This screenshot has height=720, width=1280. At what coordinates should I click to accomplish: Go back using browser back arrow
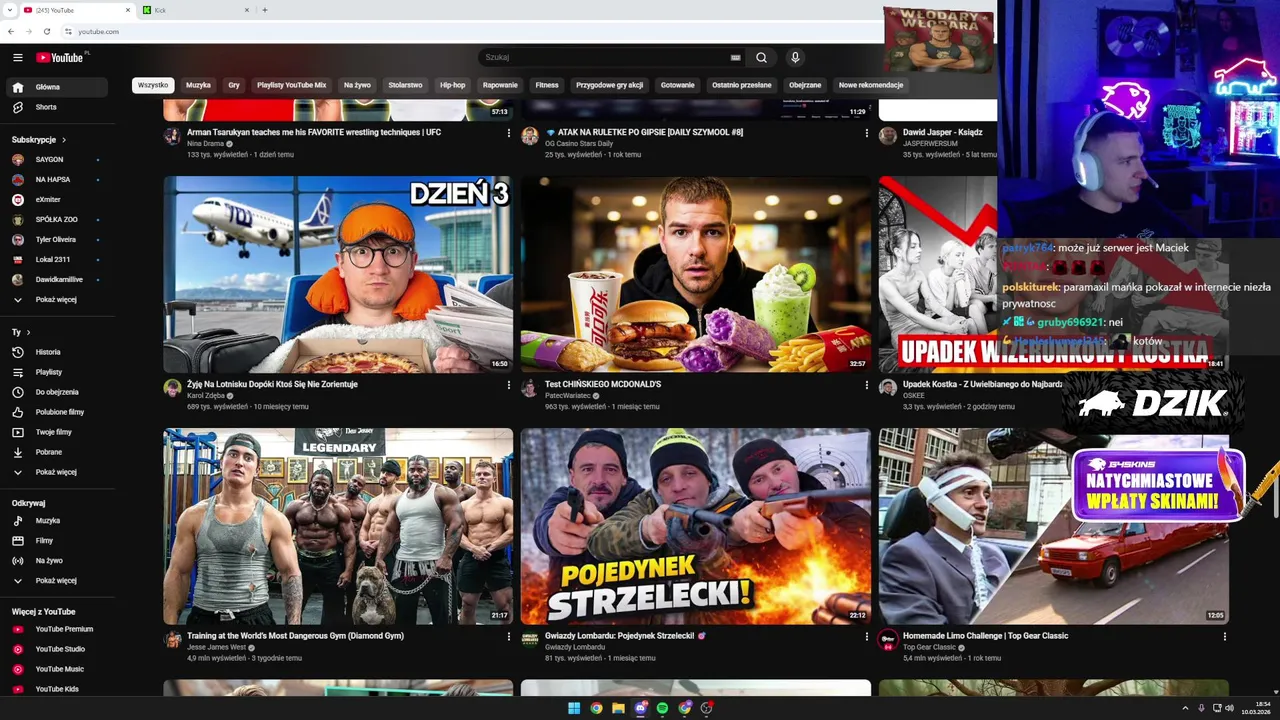[x=11, y=31]
